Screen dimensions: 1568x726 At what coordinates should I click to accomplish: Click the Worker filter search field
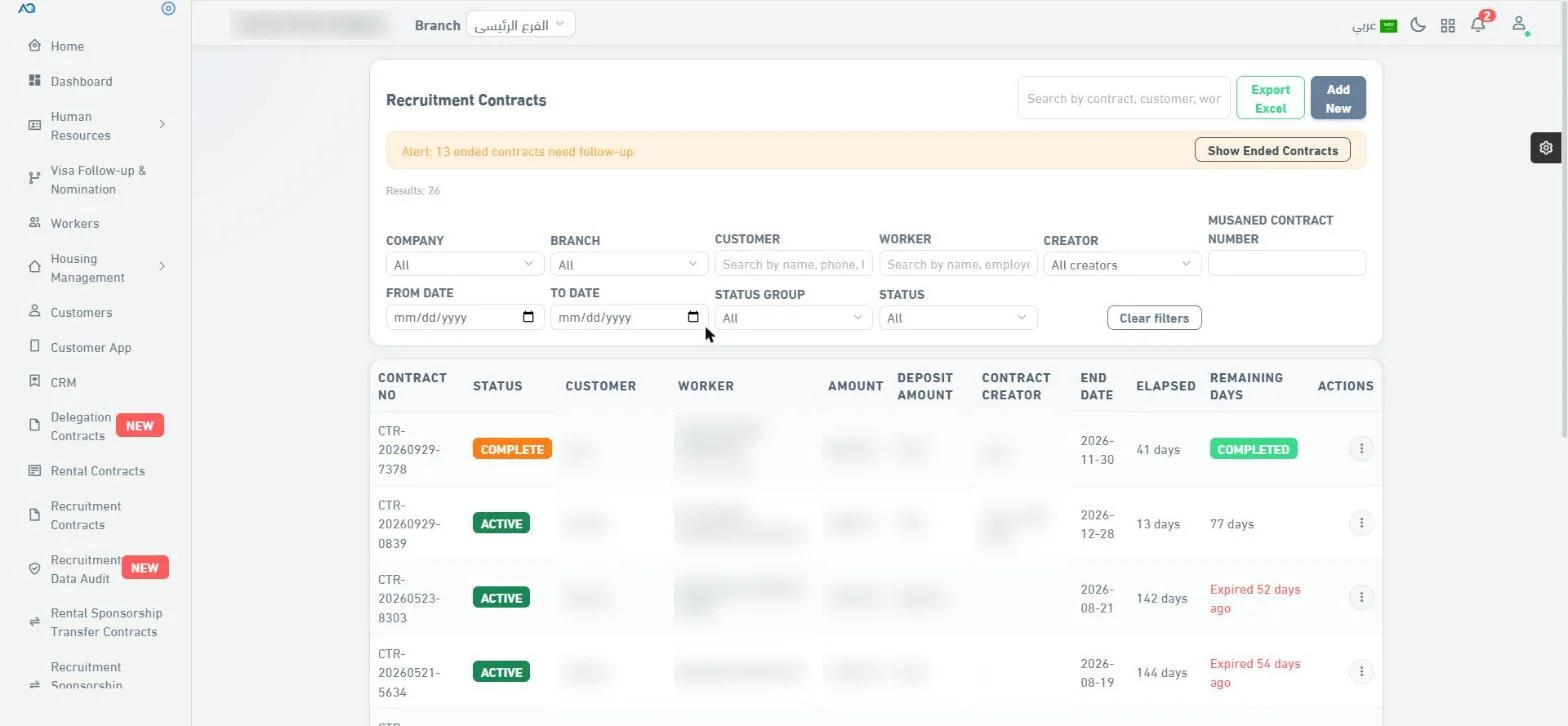click(958, 264)
